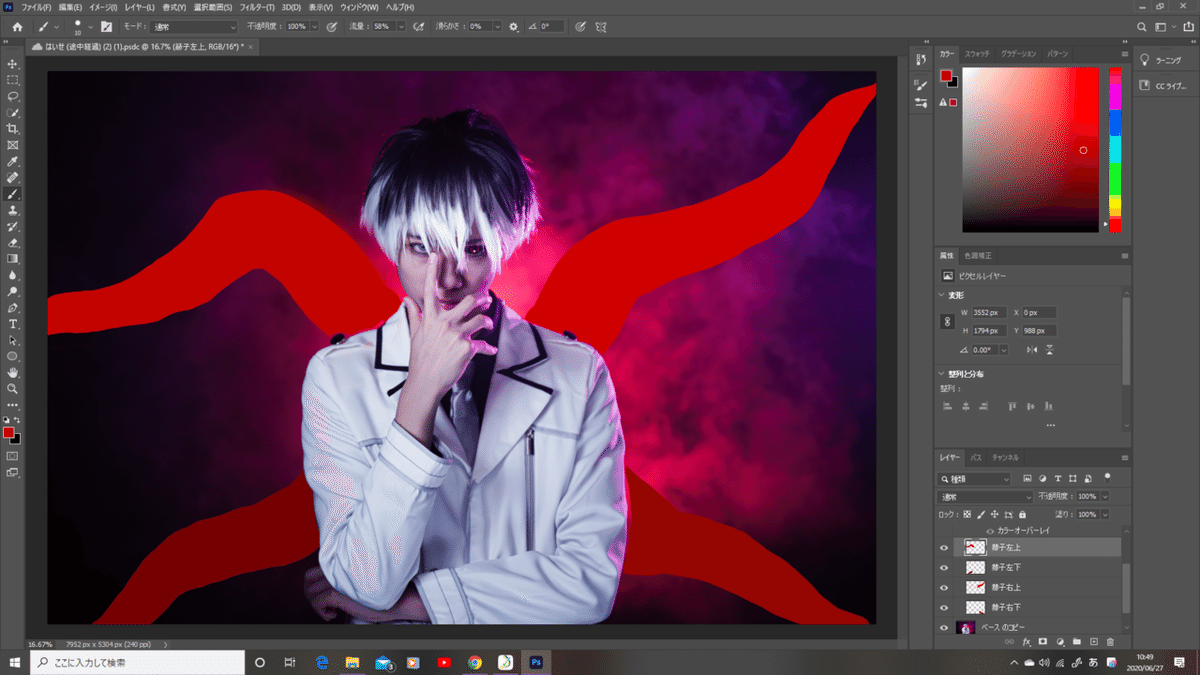Switch to the スウォッチ tab
The width and height of the screenshot is (1200, 675).
(x=977, y=53)
